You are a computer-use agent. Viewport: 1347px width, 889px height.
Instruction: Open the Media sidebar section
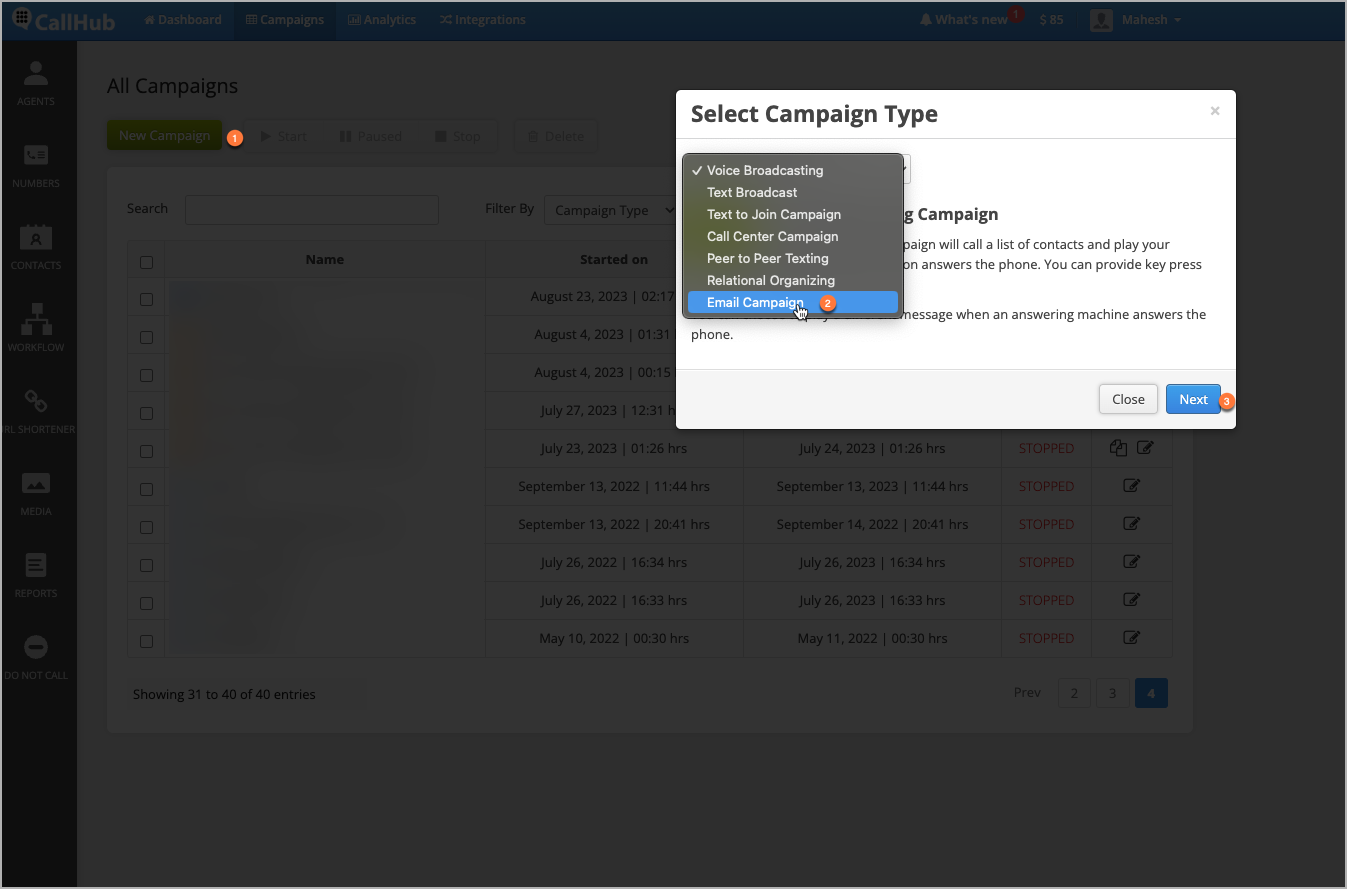point(36,493)
